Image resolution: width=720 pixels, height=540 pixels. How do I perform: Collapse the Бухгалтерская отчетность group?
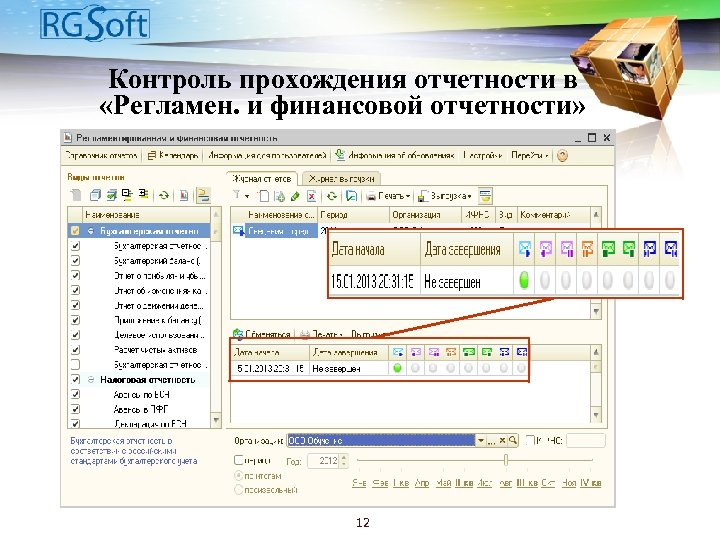[90, 231]
